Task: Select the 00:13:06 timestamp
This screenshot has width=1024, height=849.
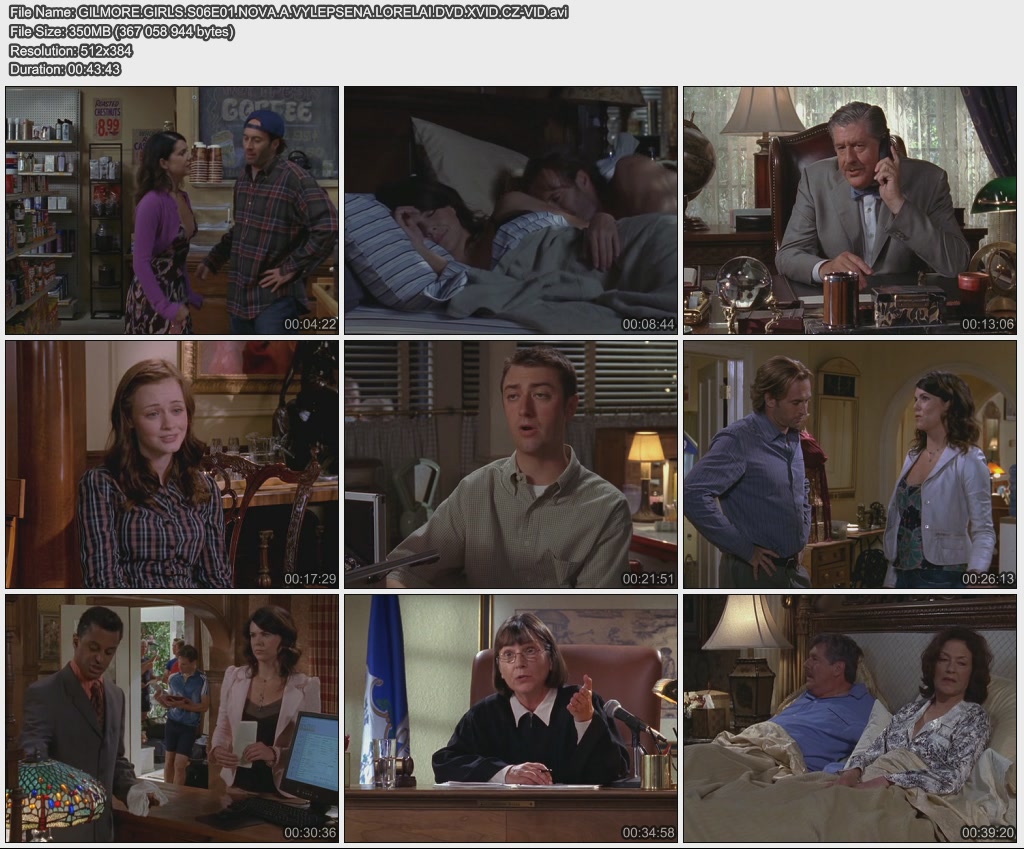Action: coord(987,324)
